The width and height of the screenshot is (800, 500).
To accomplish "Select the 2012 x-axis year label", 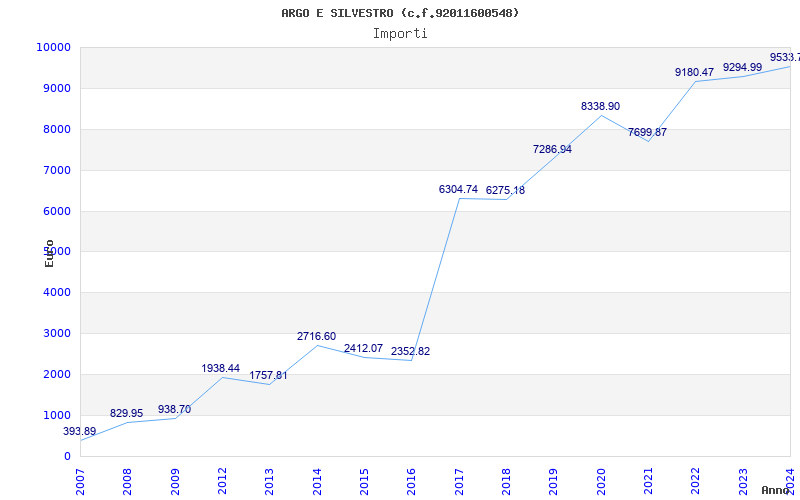I will [x=223, y=479].
